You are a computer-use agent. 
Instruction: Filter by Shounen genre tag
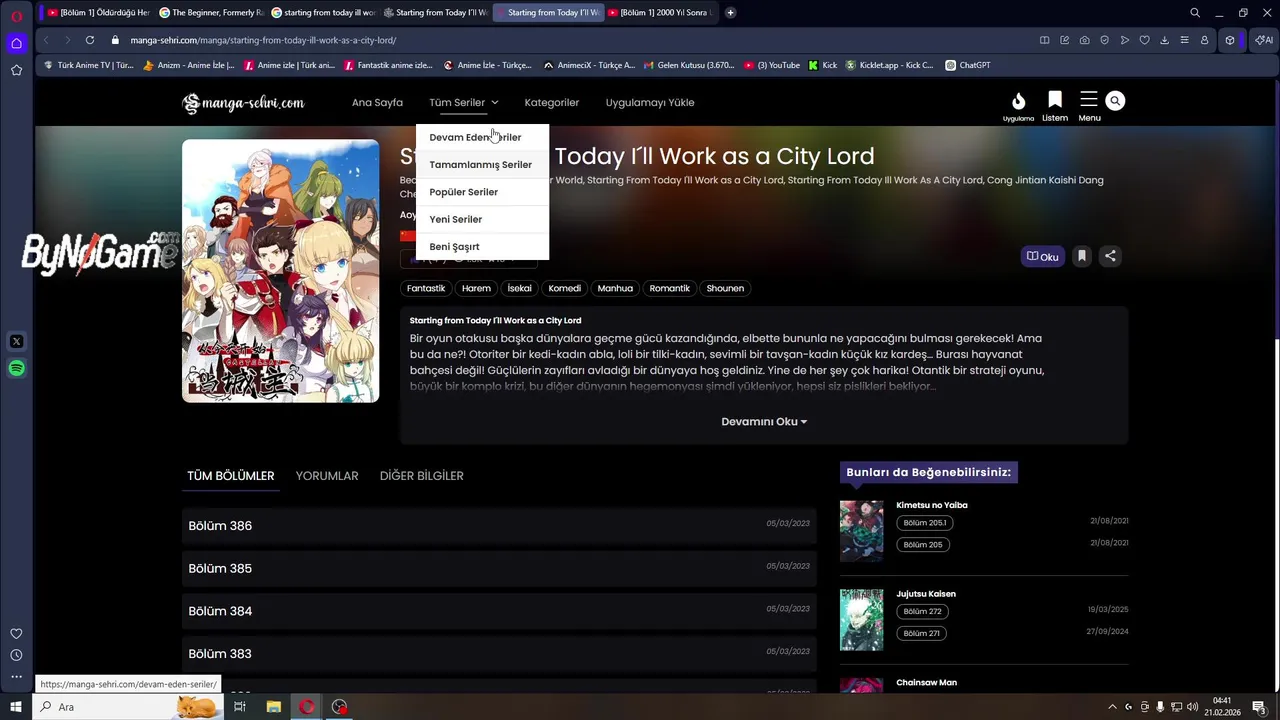tap(725, 288)
